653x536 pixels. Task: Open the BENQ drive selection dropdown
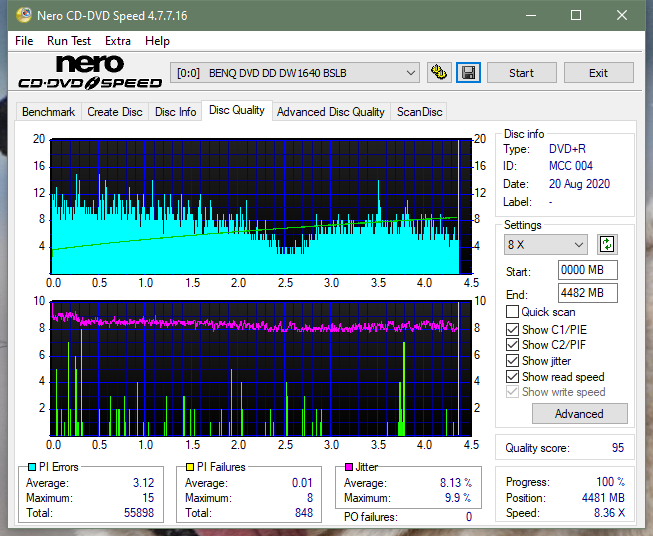click(x=295, y=73)
